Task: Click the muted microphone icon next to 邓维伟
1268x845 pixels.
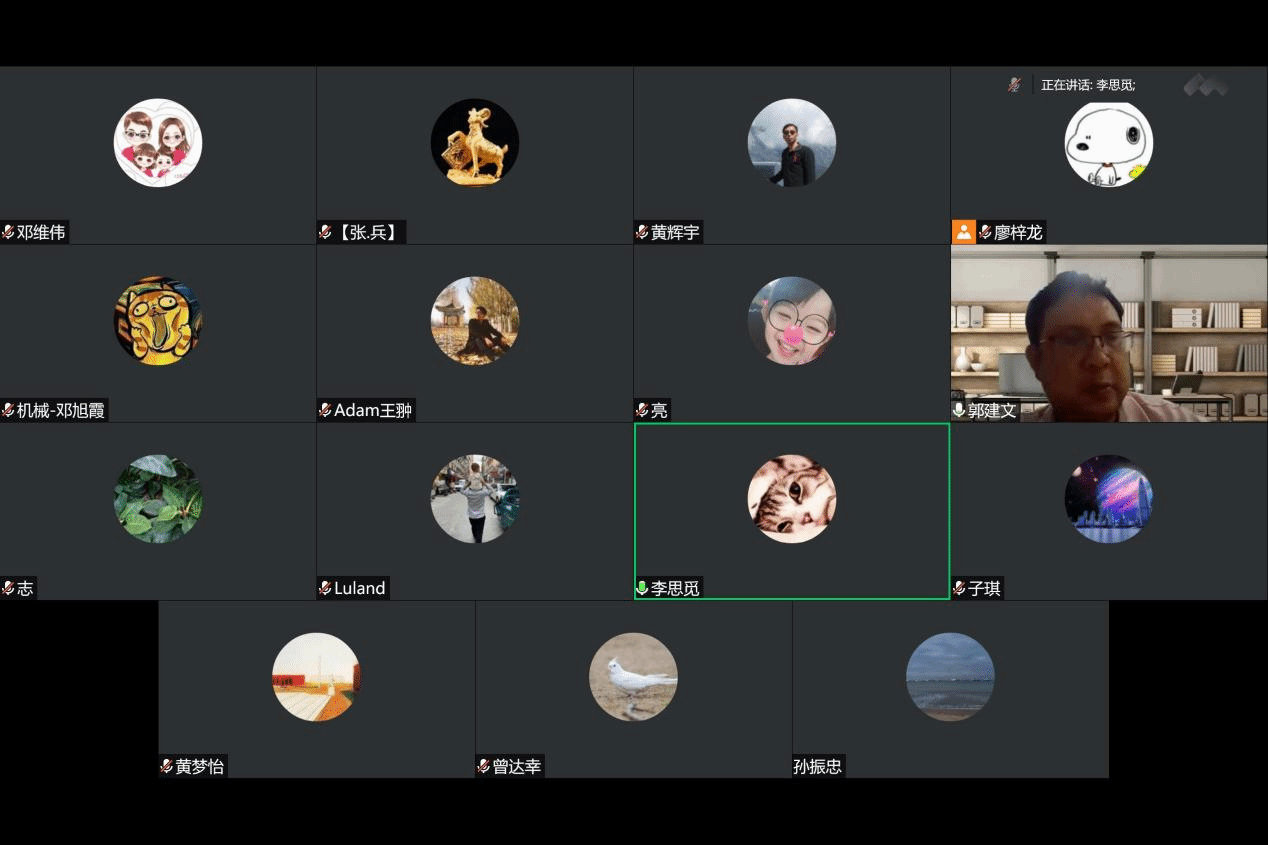Action: [x=8, y=232]
